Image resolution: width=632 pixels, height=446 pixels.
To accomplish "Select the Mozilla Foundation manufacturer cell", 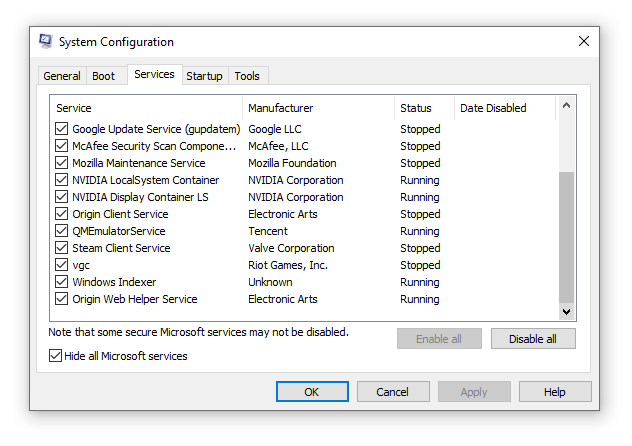I will (292, 163).
